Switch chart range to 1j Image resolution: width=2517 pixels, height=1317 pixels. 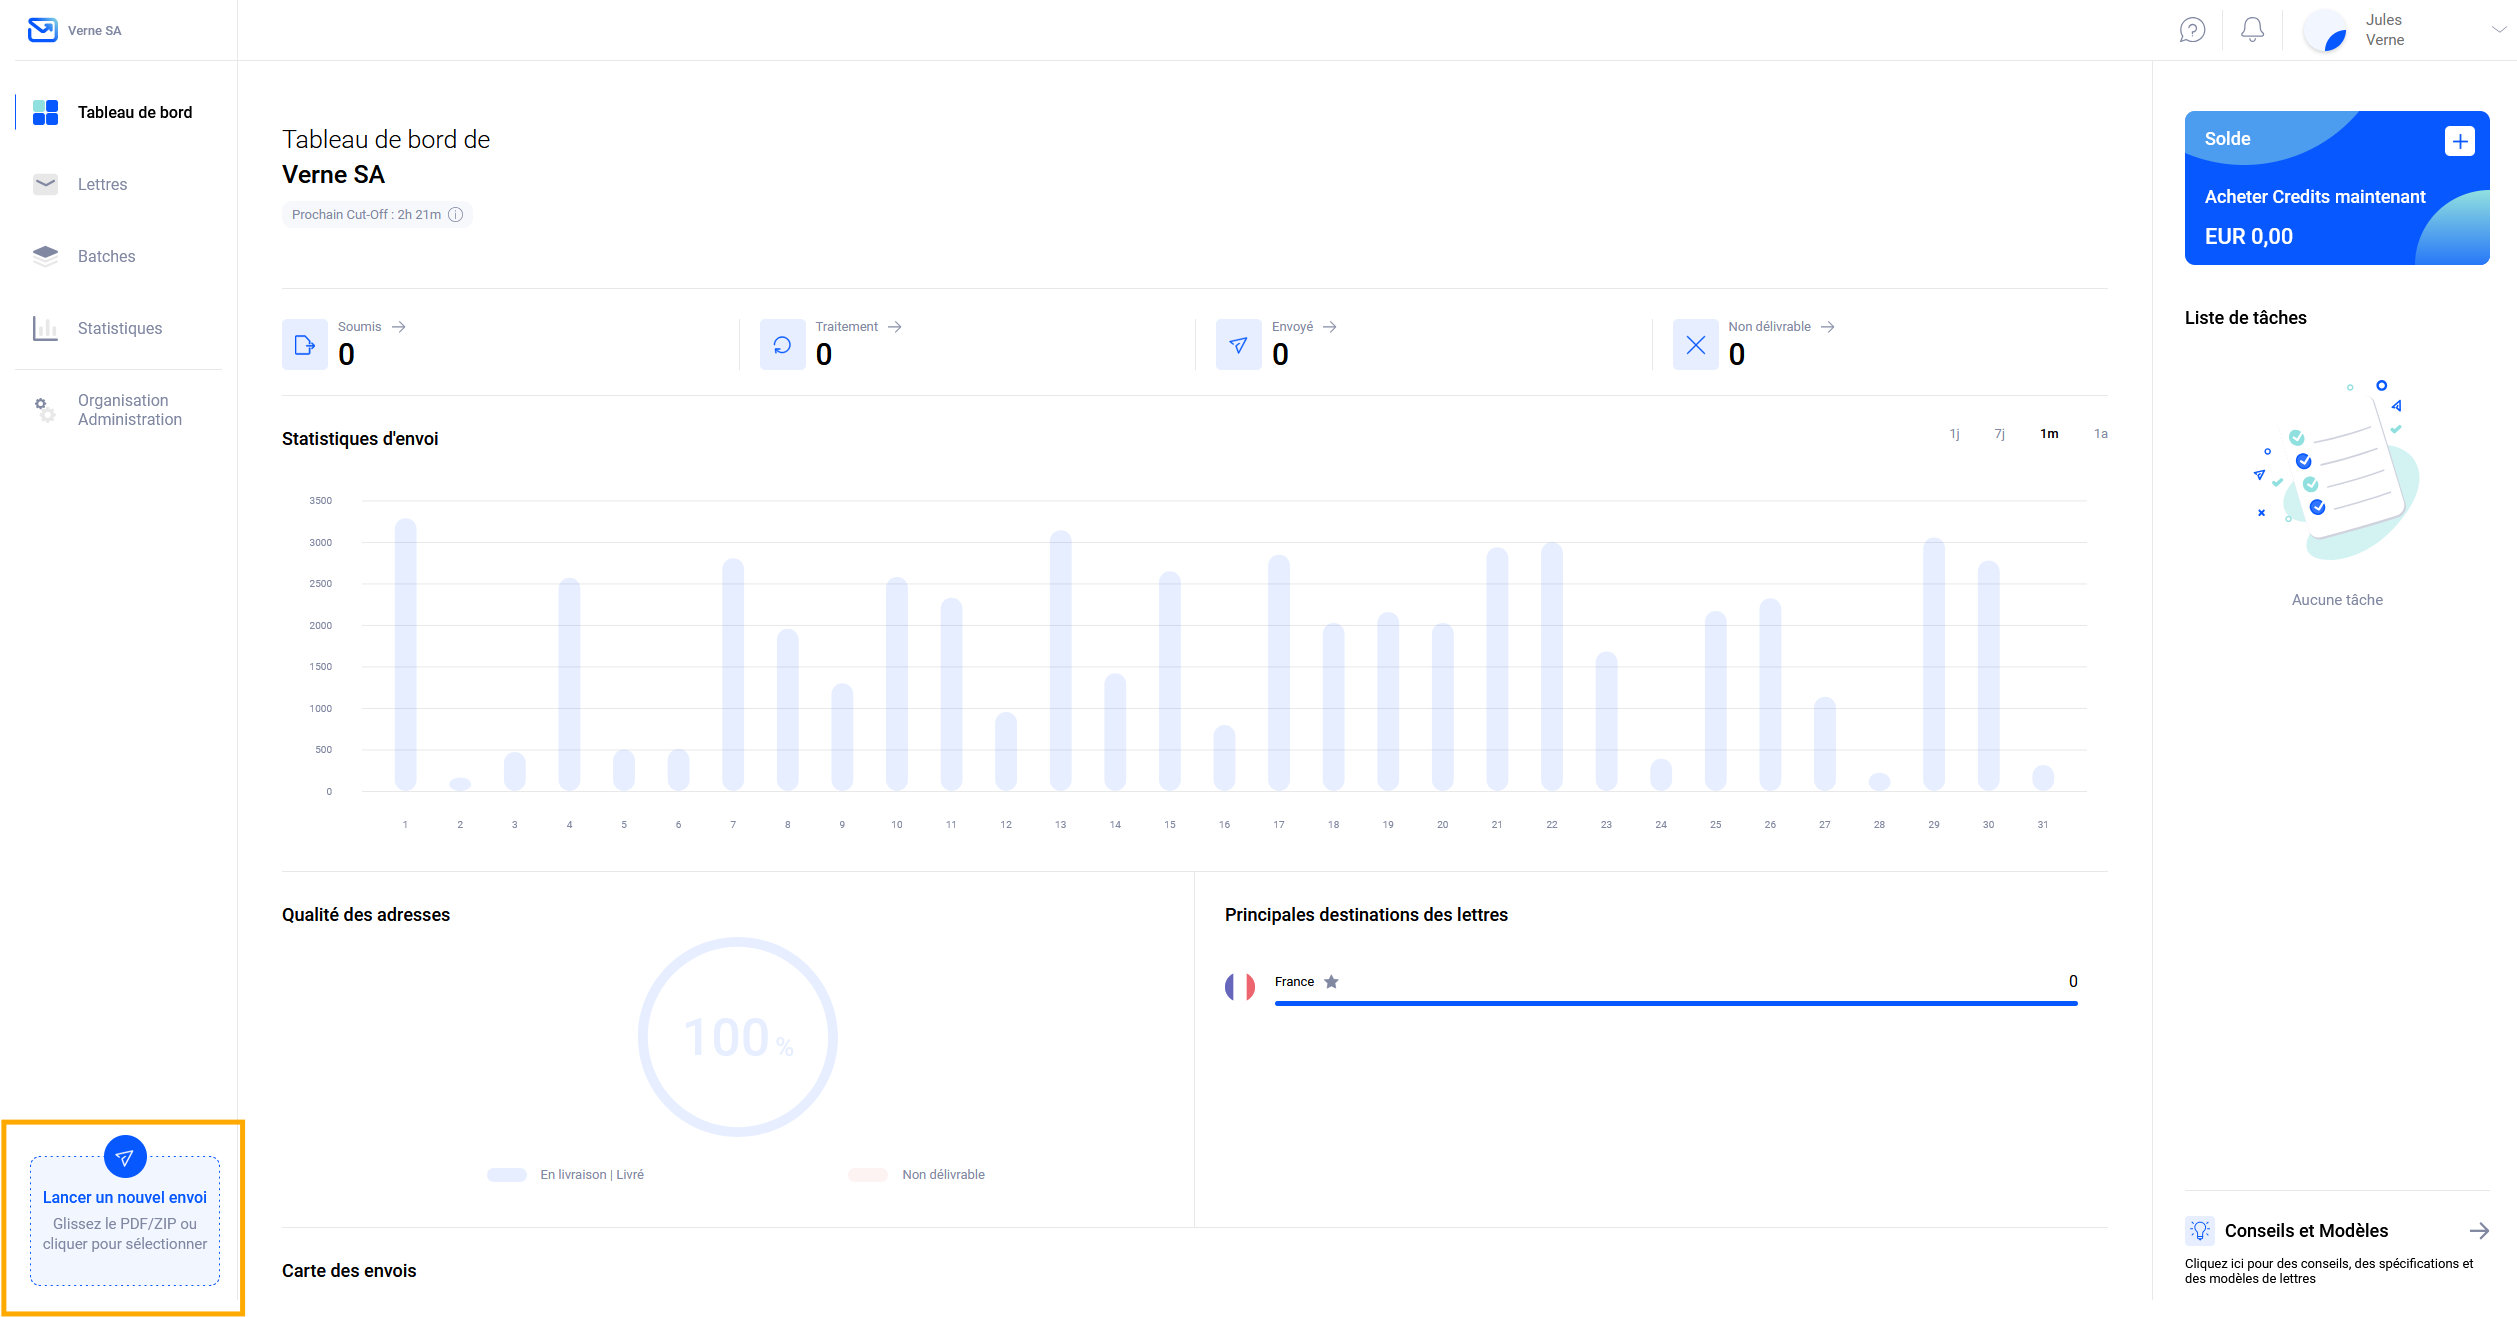1954,434
